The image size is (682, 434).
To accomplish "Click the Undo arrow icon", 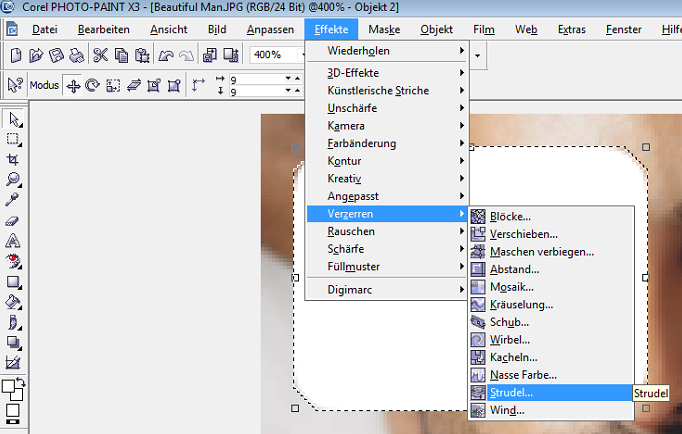I will point(166,55).
